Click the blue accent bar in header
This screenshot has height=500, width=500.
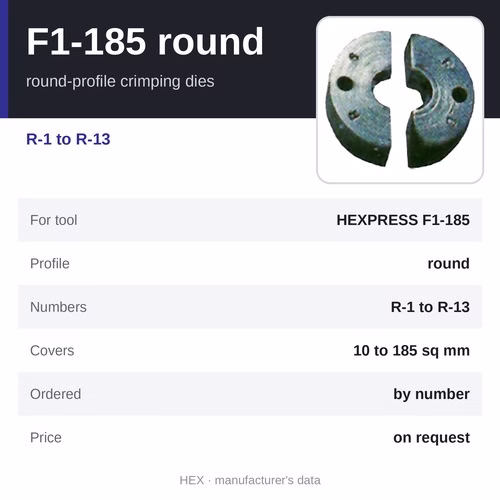point(4,59)
